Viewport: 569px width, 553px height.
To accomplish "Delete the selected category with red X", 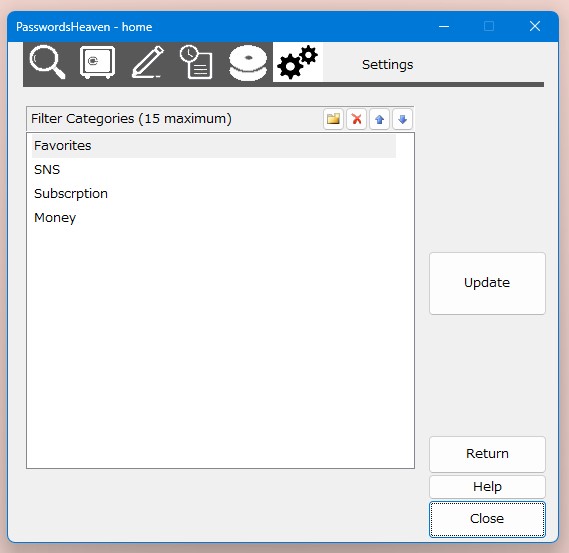I will tap(356, 119).
